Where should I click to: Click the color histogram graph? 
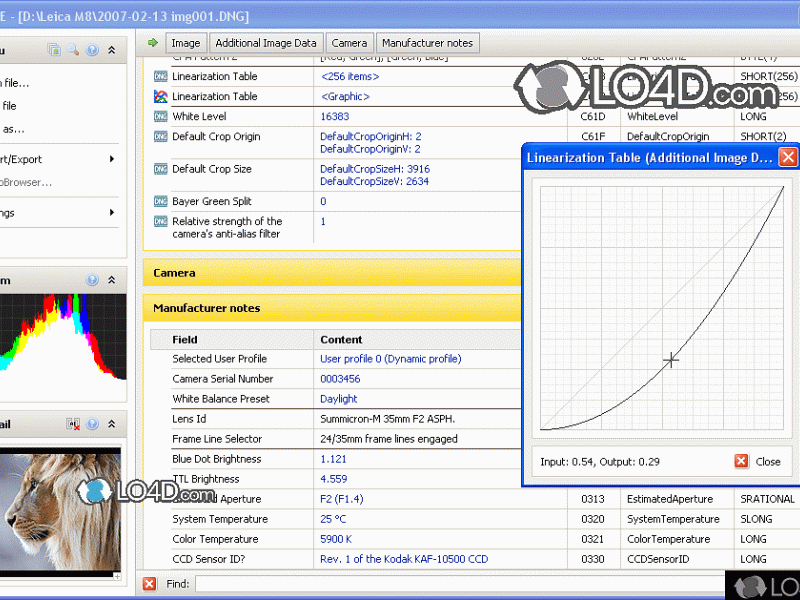[x=63, y=337]
